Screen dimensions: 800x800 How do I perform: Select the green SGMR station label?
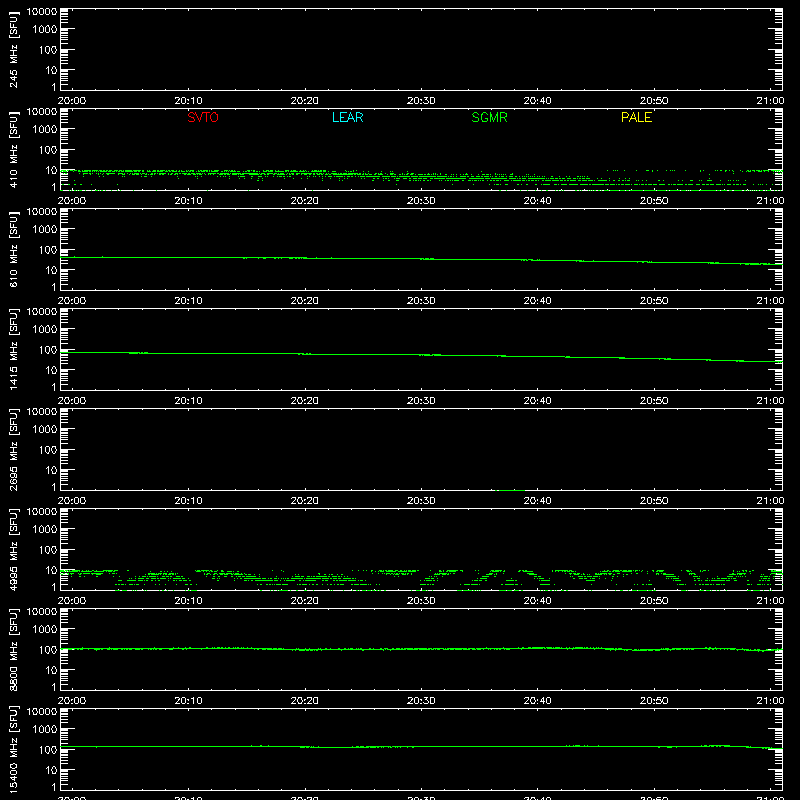tap(489, 117)
